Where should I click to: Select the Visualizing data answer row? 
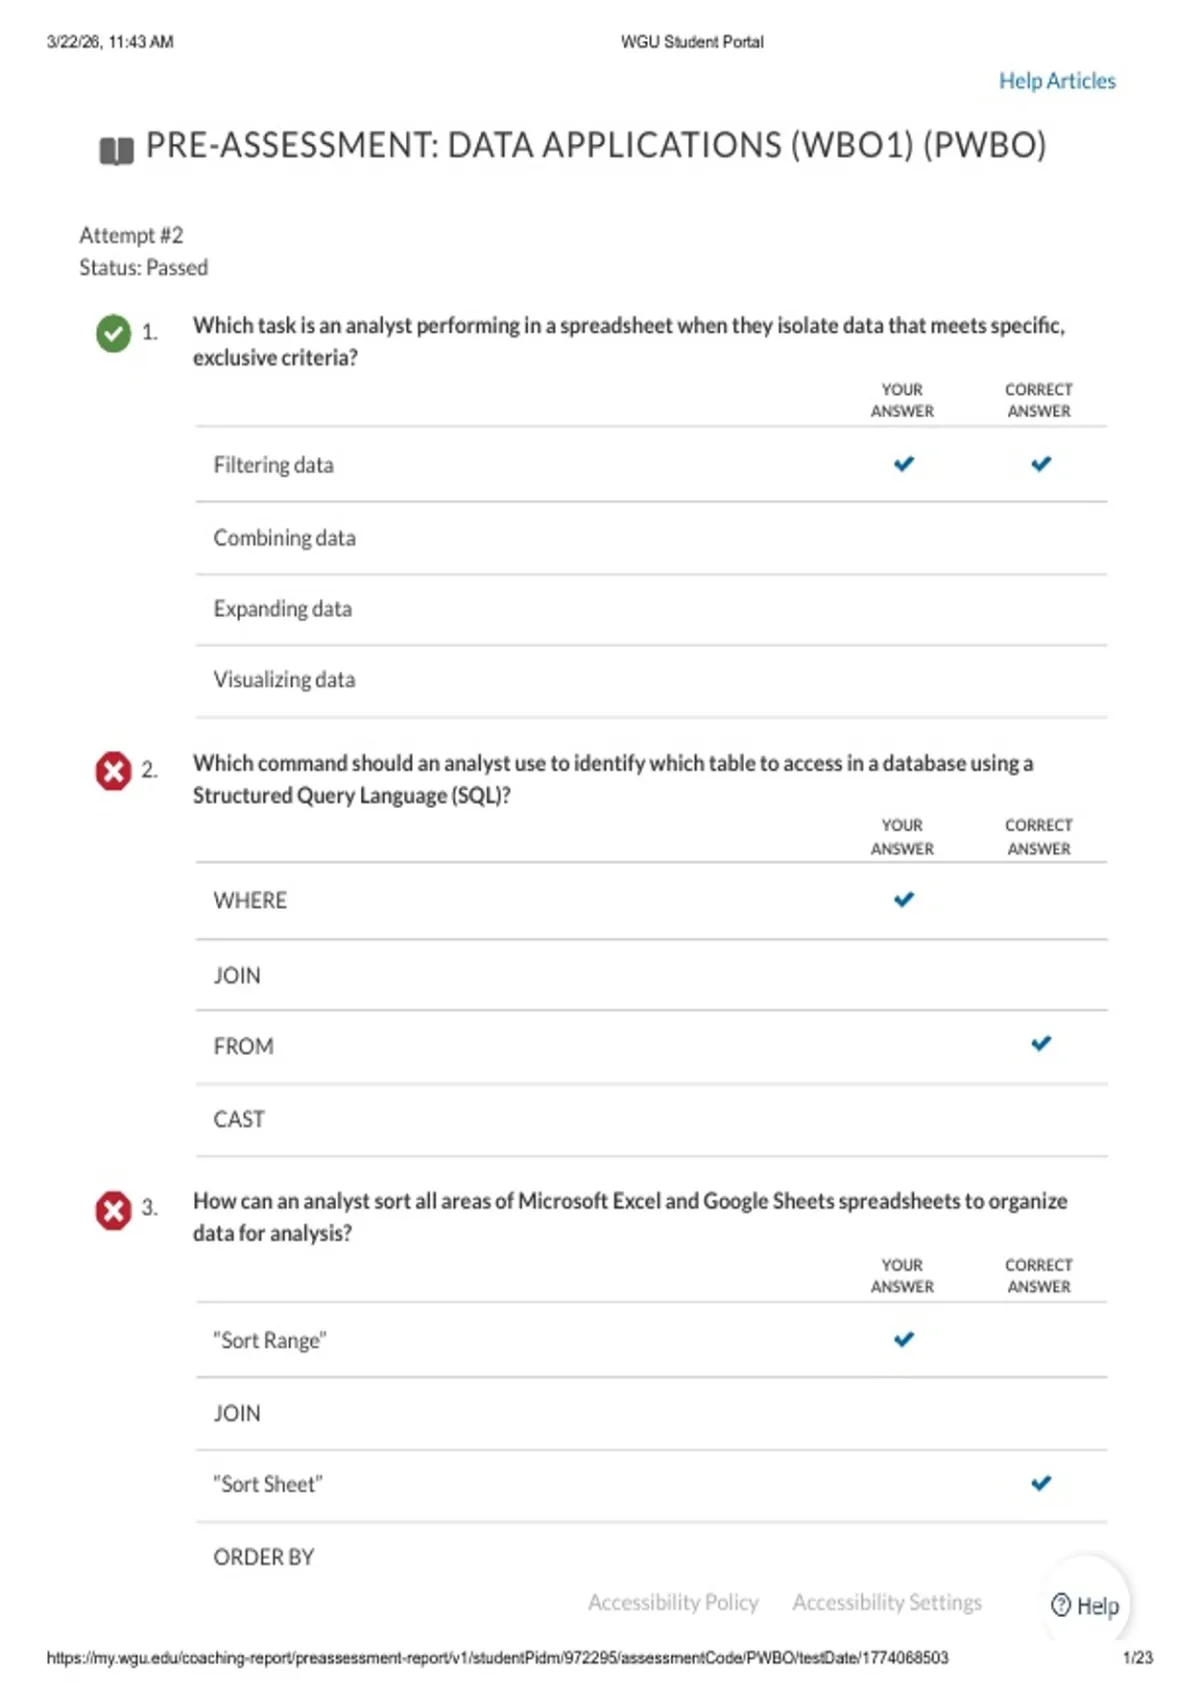coord(651,680)
